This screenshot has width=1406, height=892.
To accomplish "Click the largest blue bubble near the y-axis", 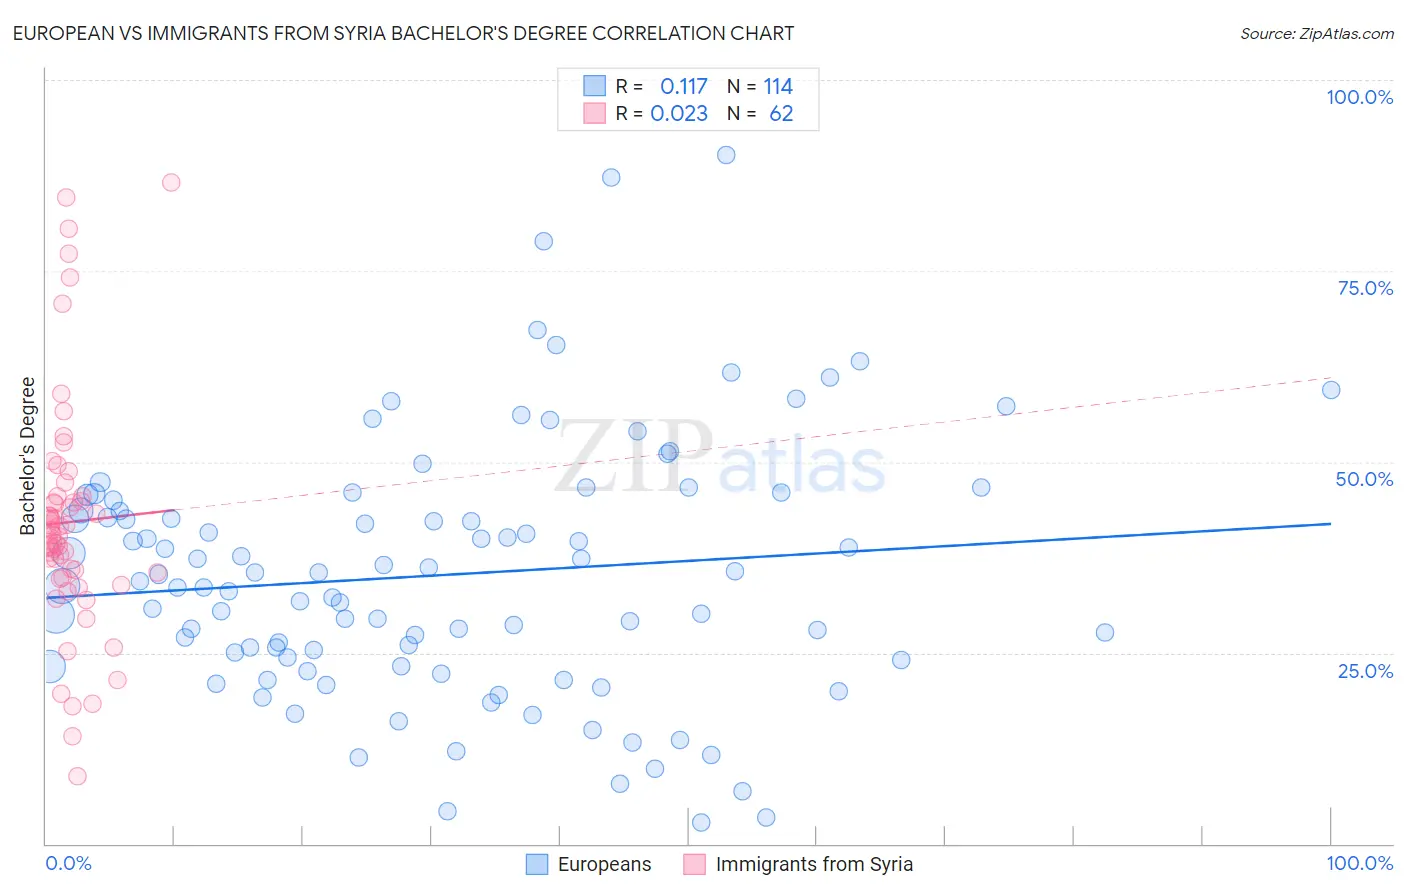I will coord(55,614).
